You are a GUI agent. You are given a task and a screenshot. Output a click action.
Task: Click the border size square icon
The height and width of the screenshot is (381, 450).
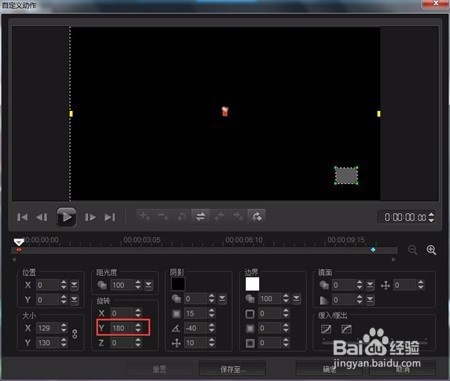tap(250, 314)
